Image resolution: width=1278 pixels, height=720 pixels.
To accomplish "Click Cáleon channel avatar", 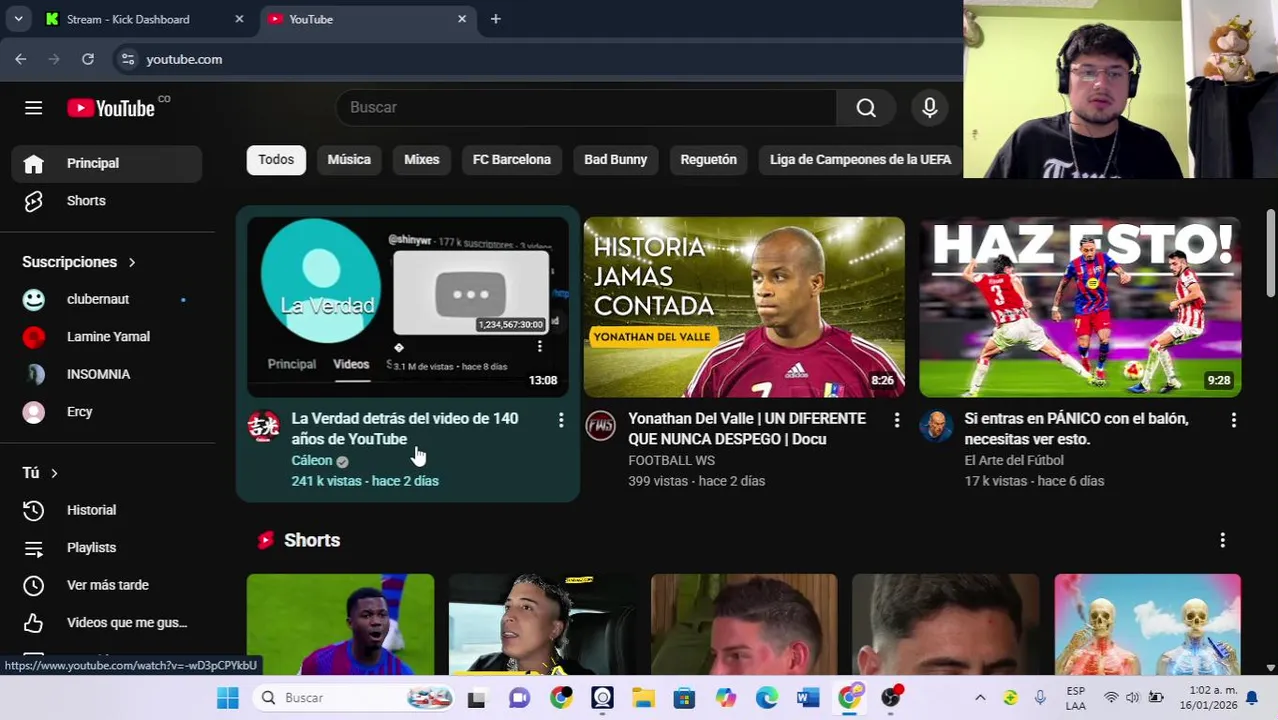I will click(264, 426).
